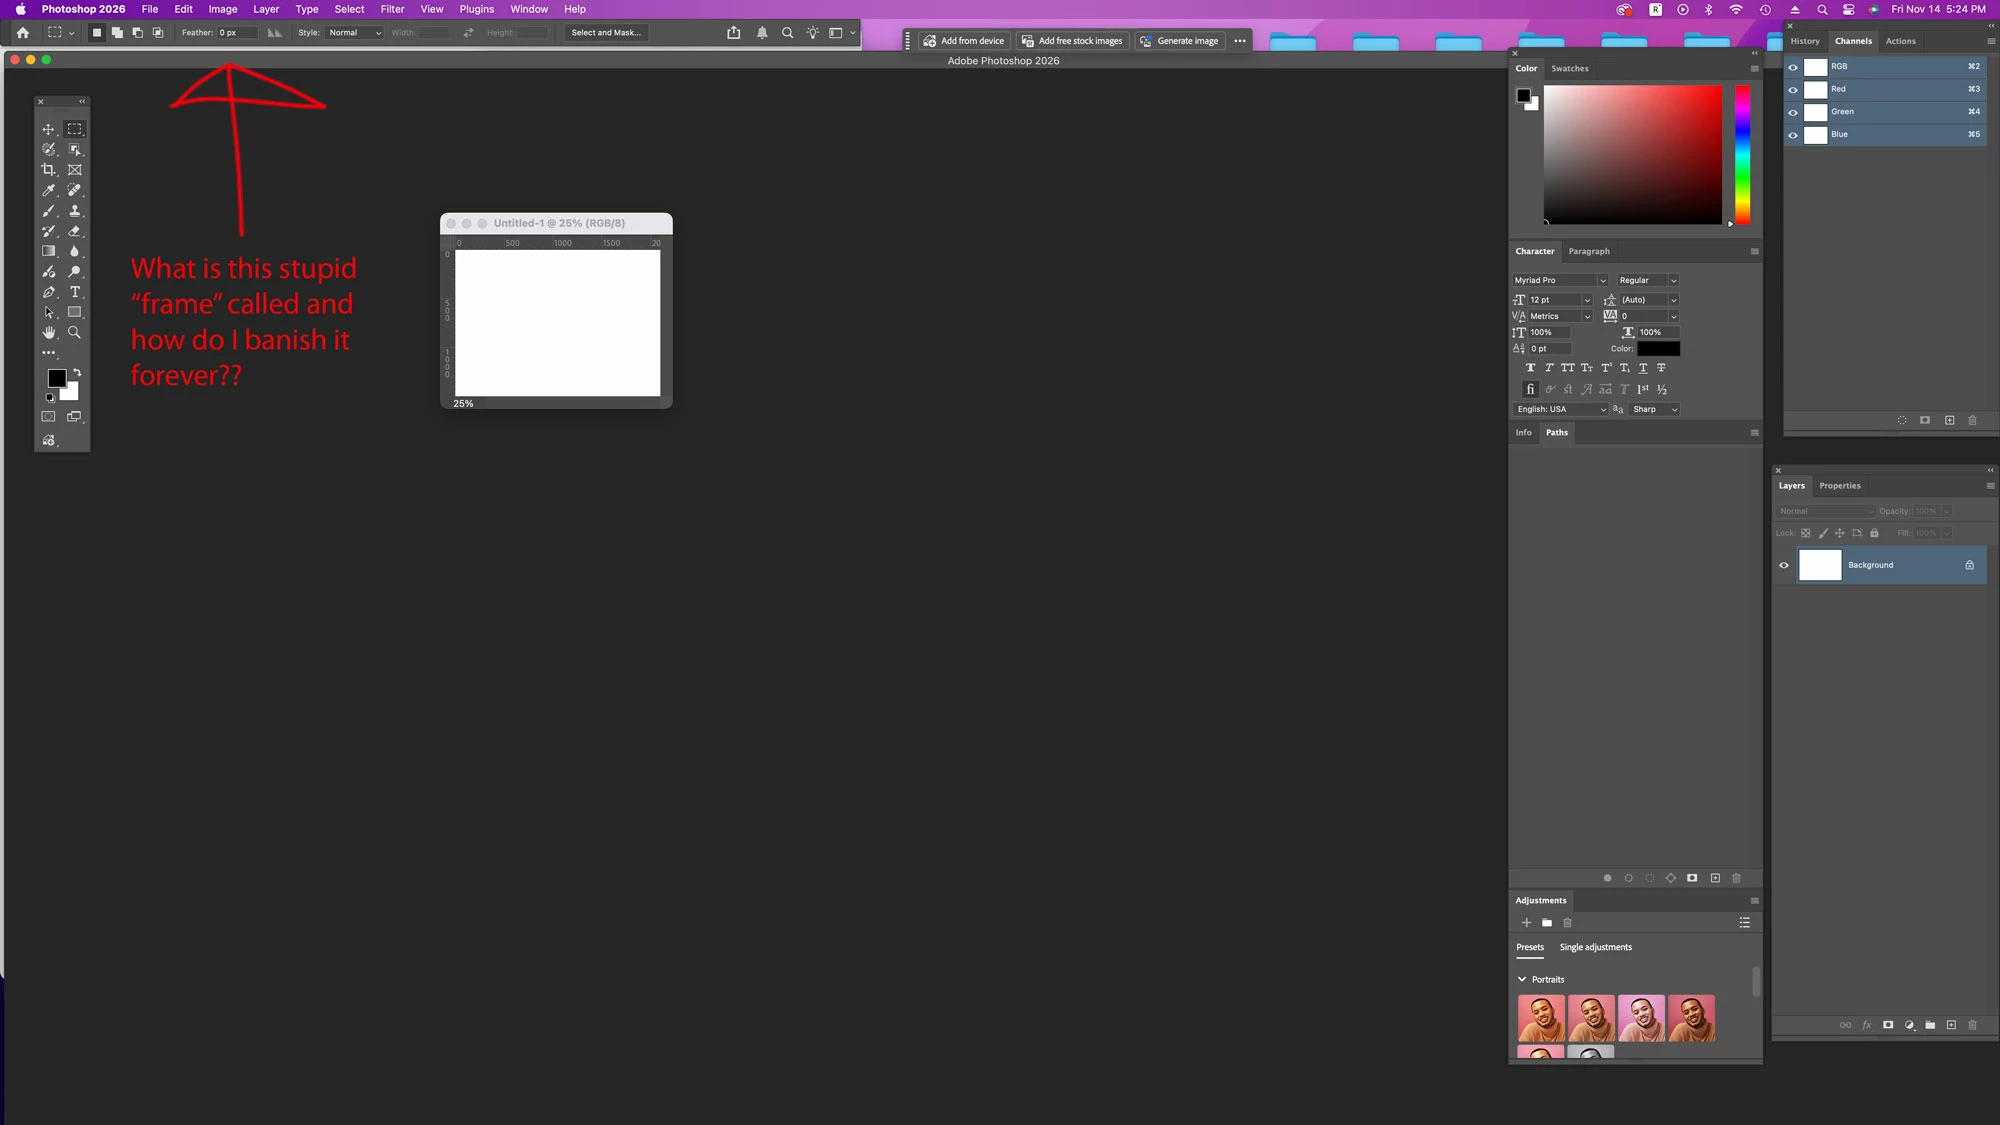2000x1125 pixels.
Task: Pick the Clone Stamp tool
Action: (x=74, y=211)
